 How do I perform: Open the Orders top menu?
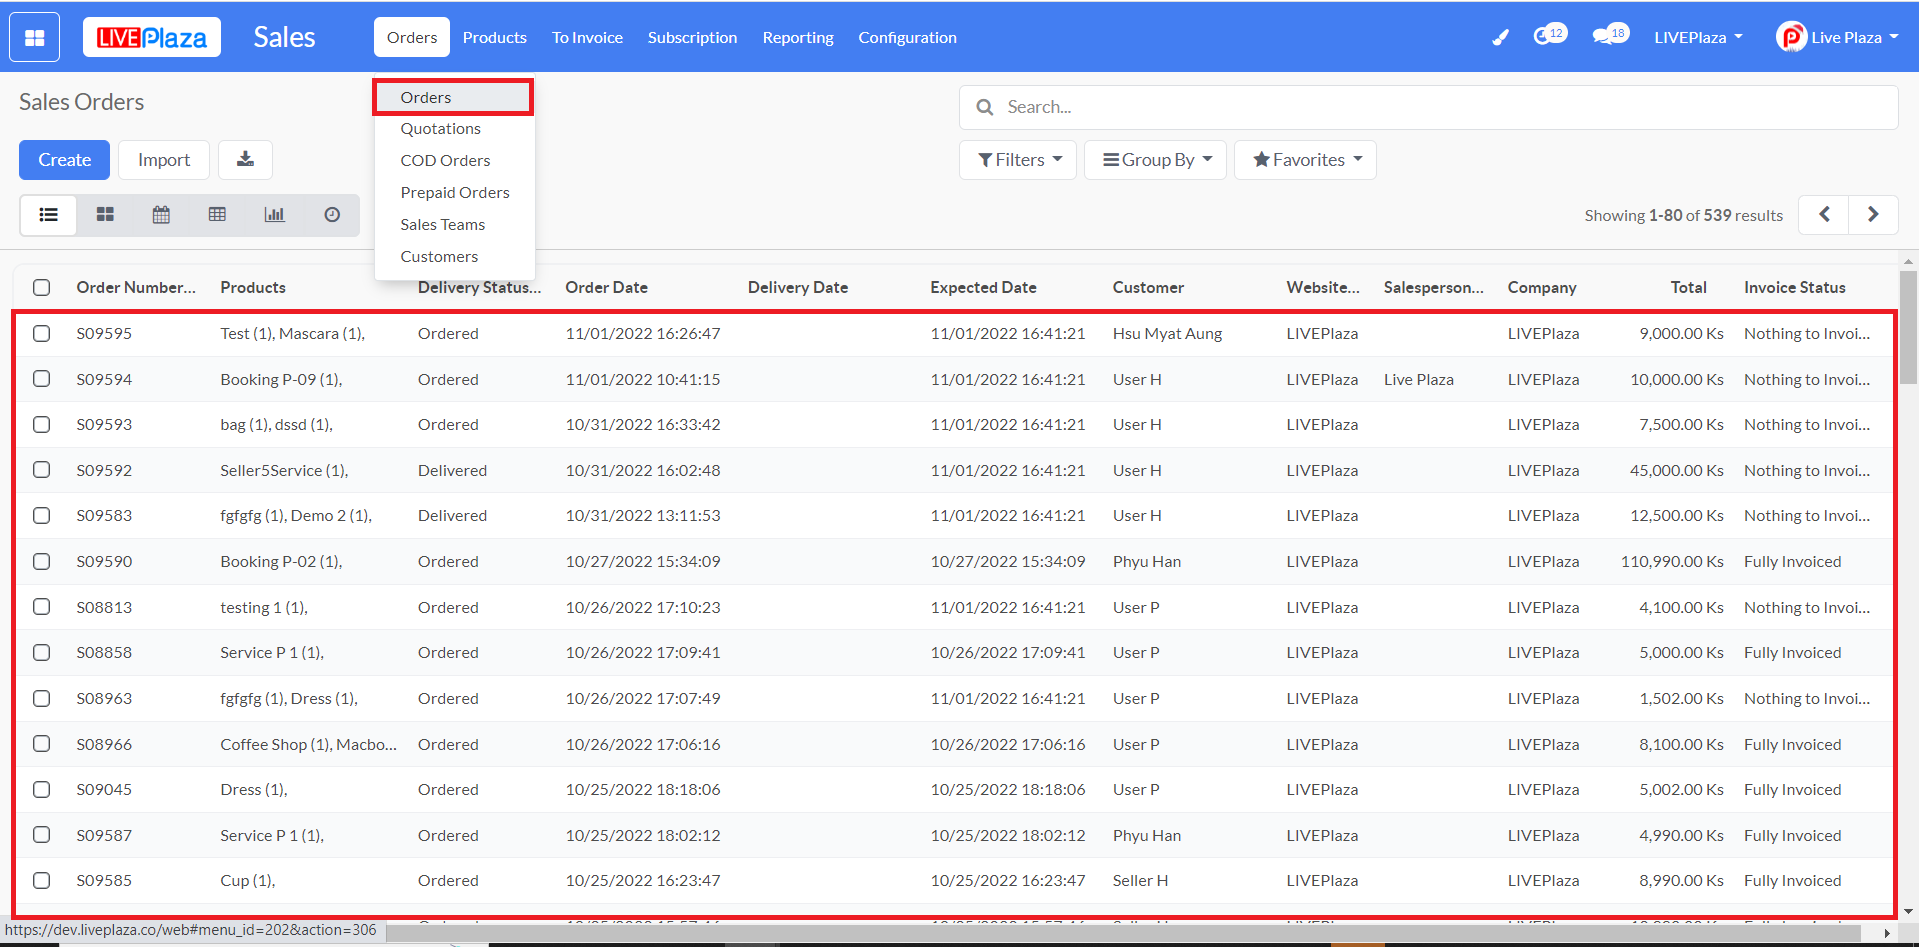(412, 38)
